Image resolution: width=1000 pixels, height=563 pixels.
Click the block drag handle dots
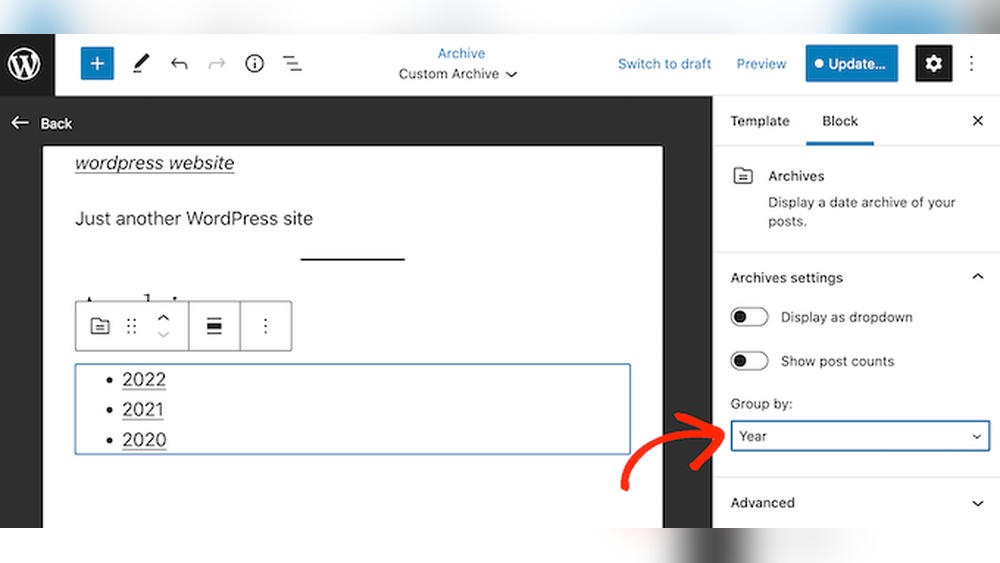(131, 326)
